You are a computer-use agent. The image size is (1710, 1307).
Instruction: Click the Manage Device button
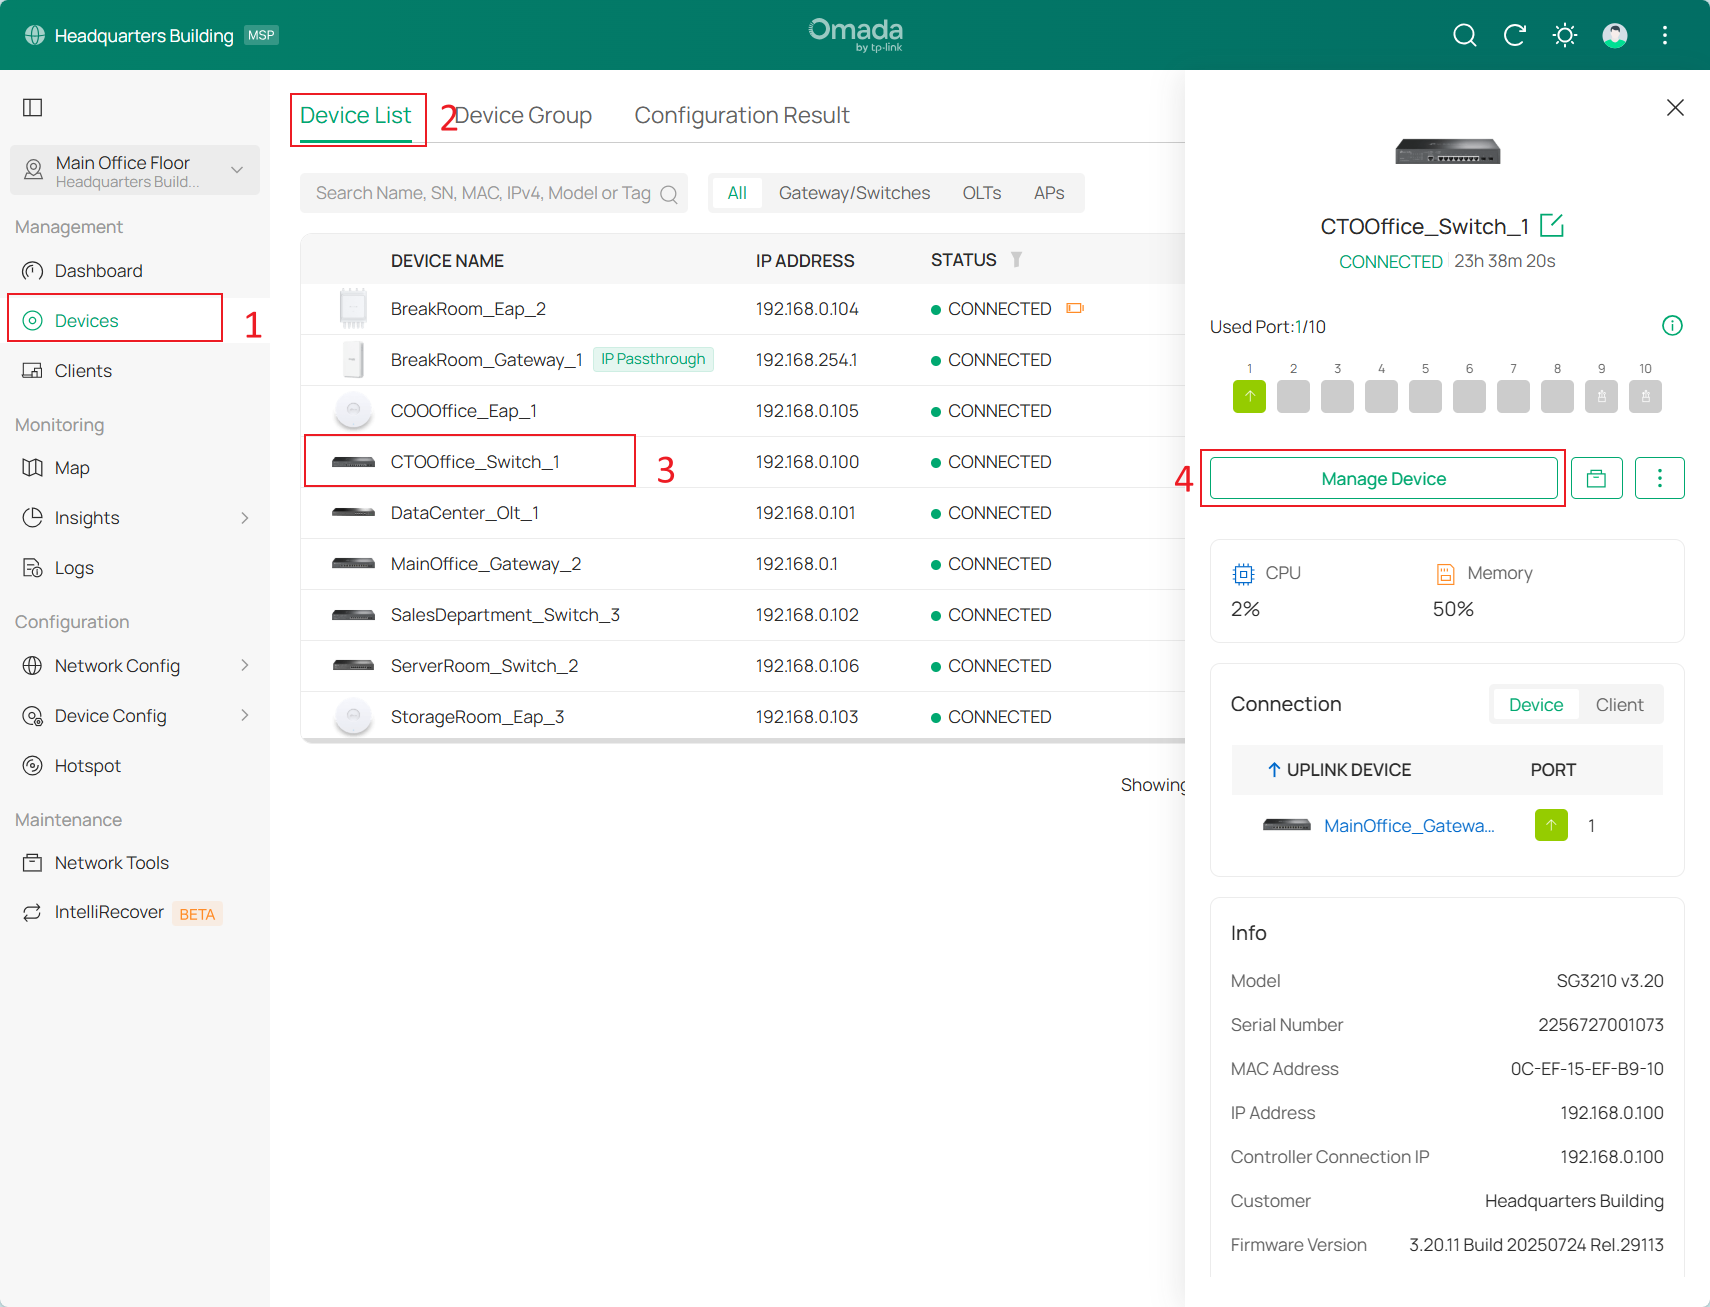tap(1383, 479)
